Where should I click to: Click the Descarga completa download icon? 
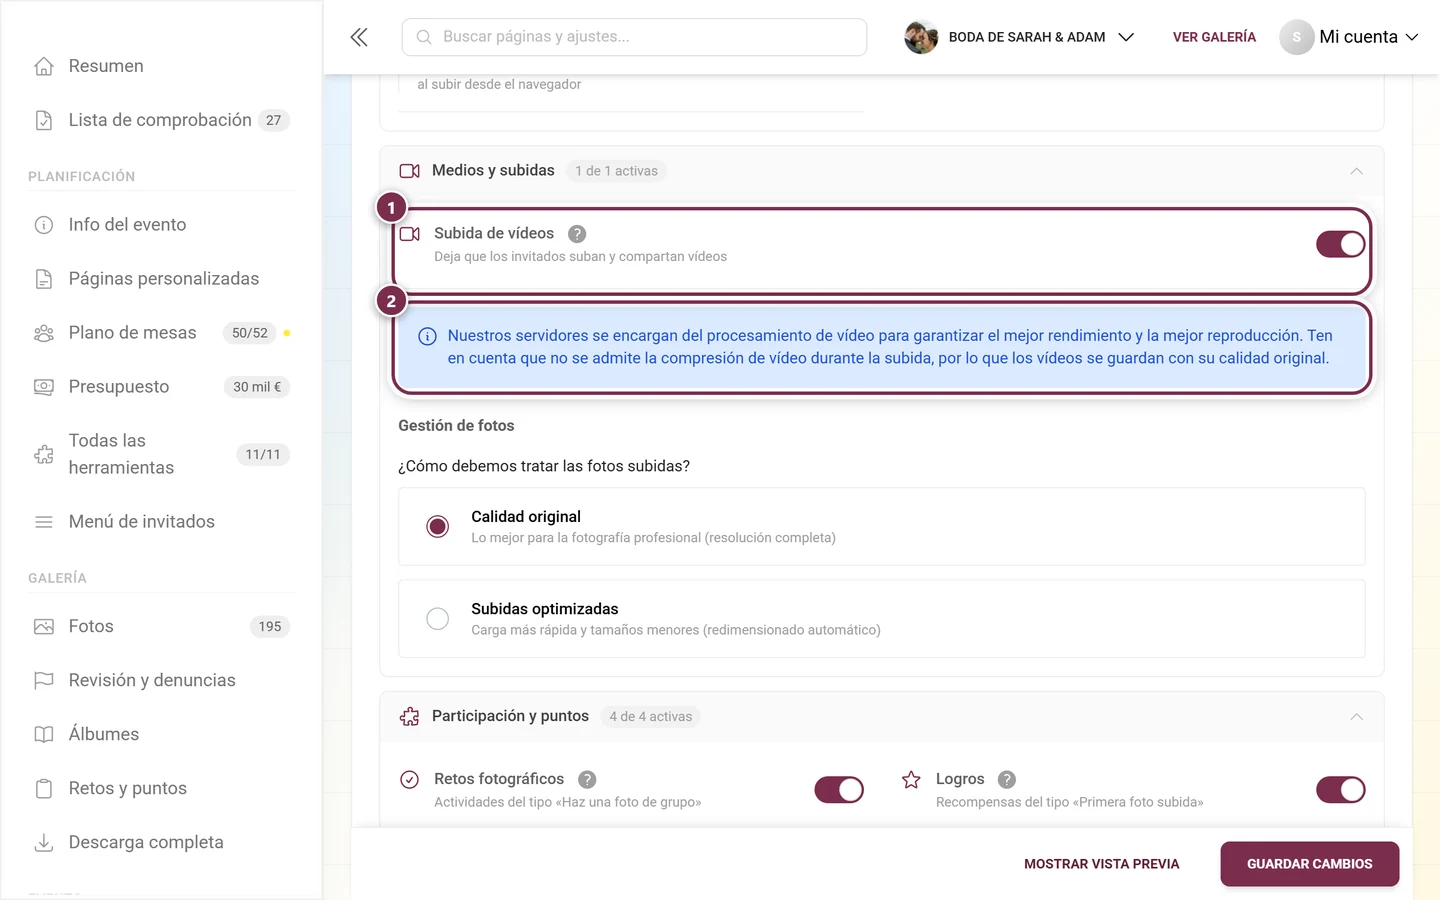pos(44,843)
